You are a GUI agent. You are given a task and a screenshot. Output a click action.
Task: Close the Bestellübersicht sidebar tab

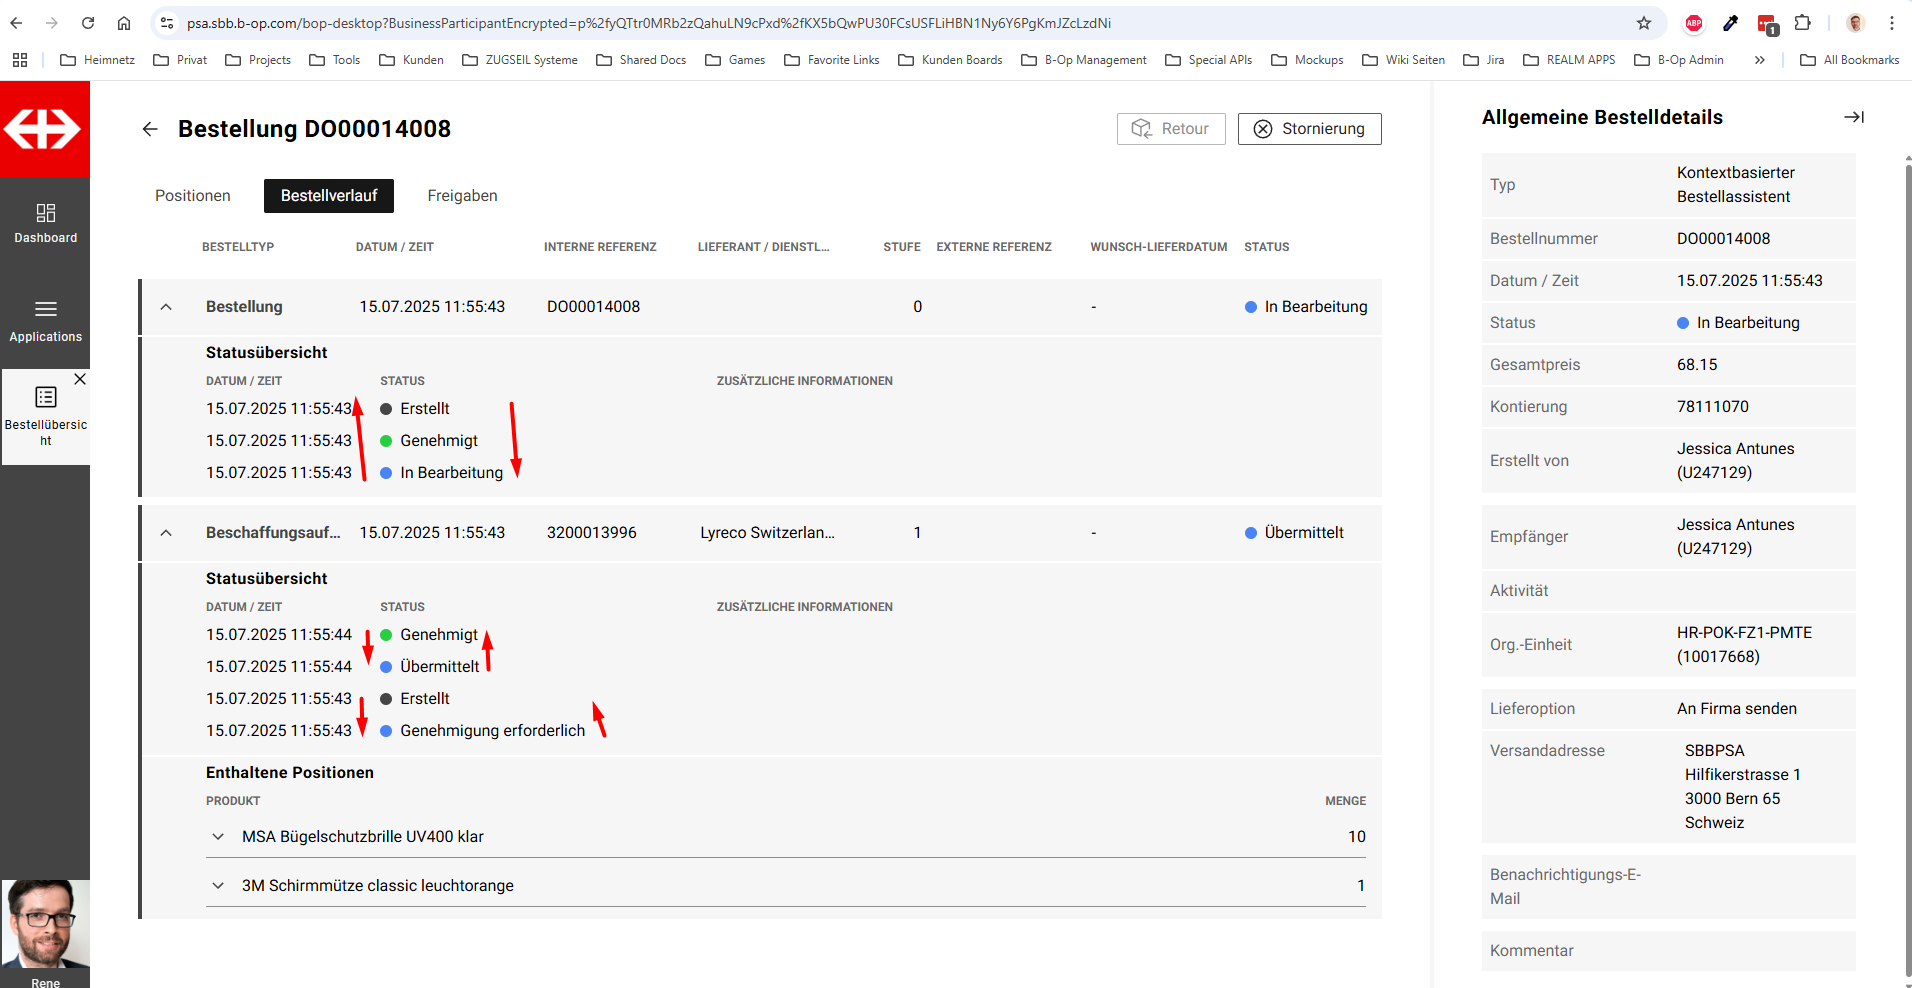point(80,379)
